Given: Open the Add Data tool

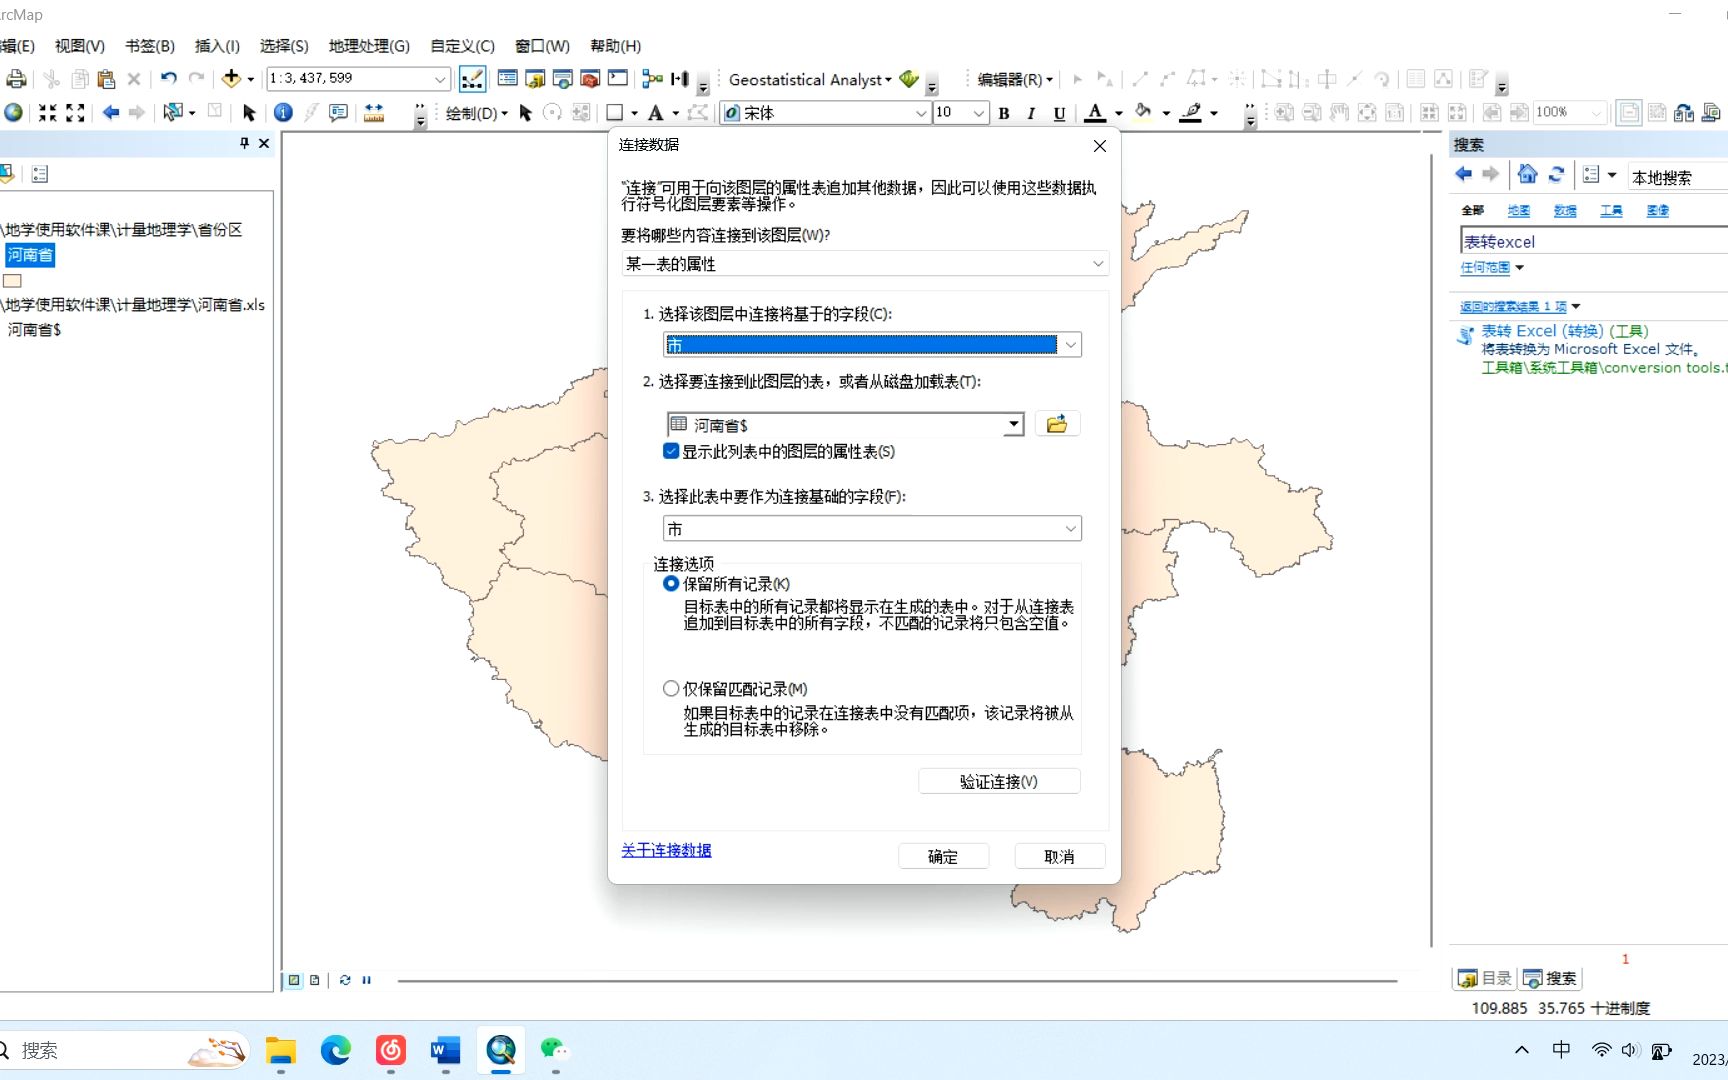Looking at the screenshot, I should [x=232, y=78].
